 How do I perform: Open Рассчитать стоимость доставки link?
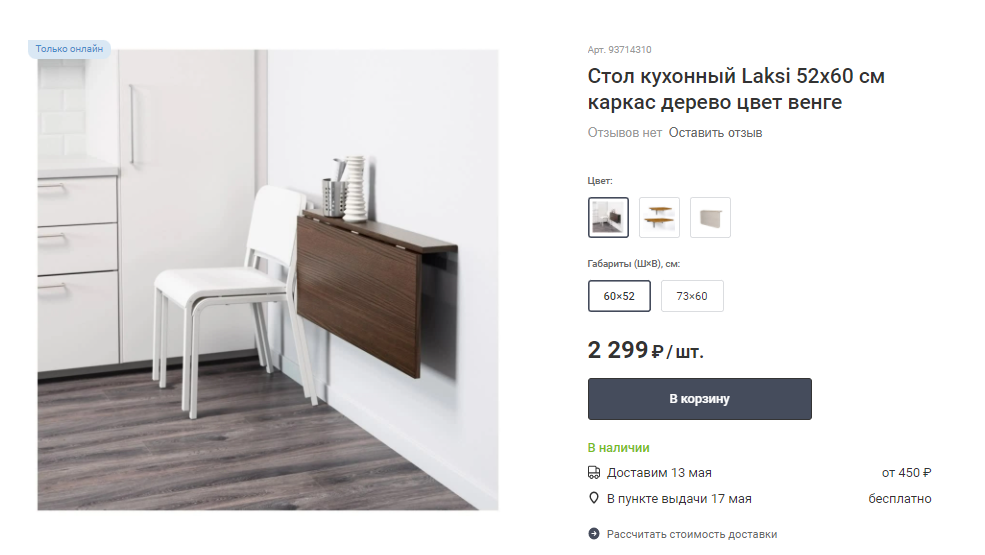click(x=692, y=534)
